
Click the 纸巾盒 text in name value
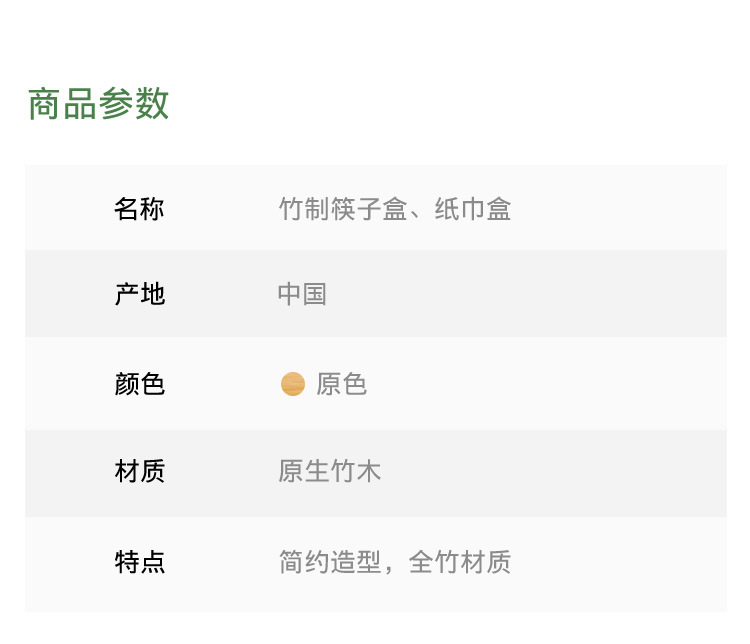[x=472, y=209]
